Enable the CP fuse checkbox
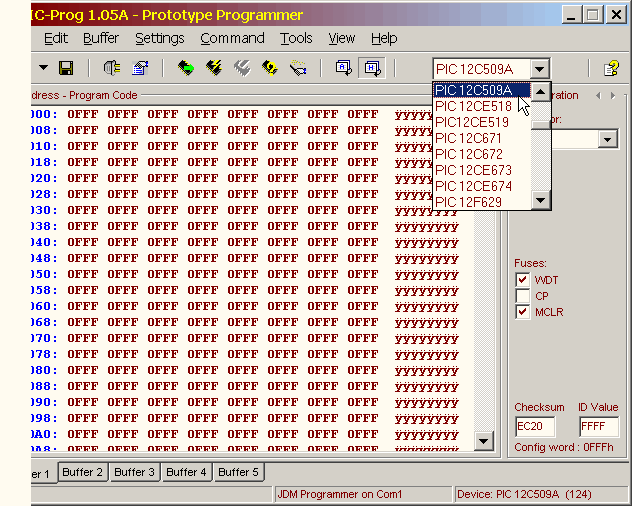Image resolution: width=632 pixels, height=506 pixels. tap(522, 296)
